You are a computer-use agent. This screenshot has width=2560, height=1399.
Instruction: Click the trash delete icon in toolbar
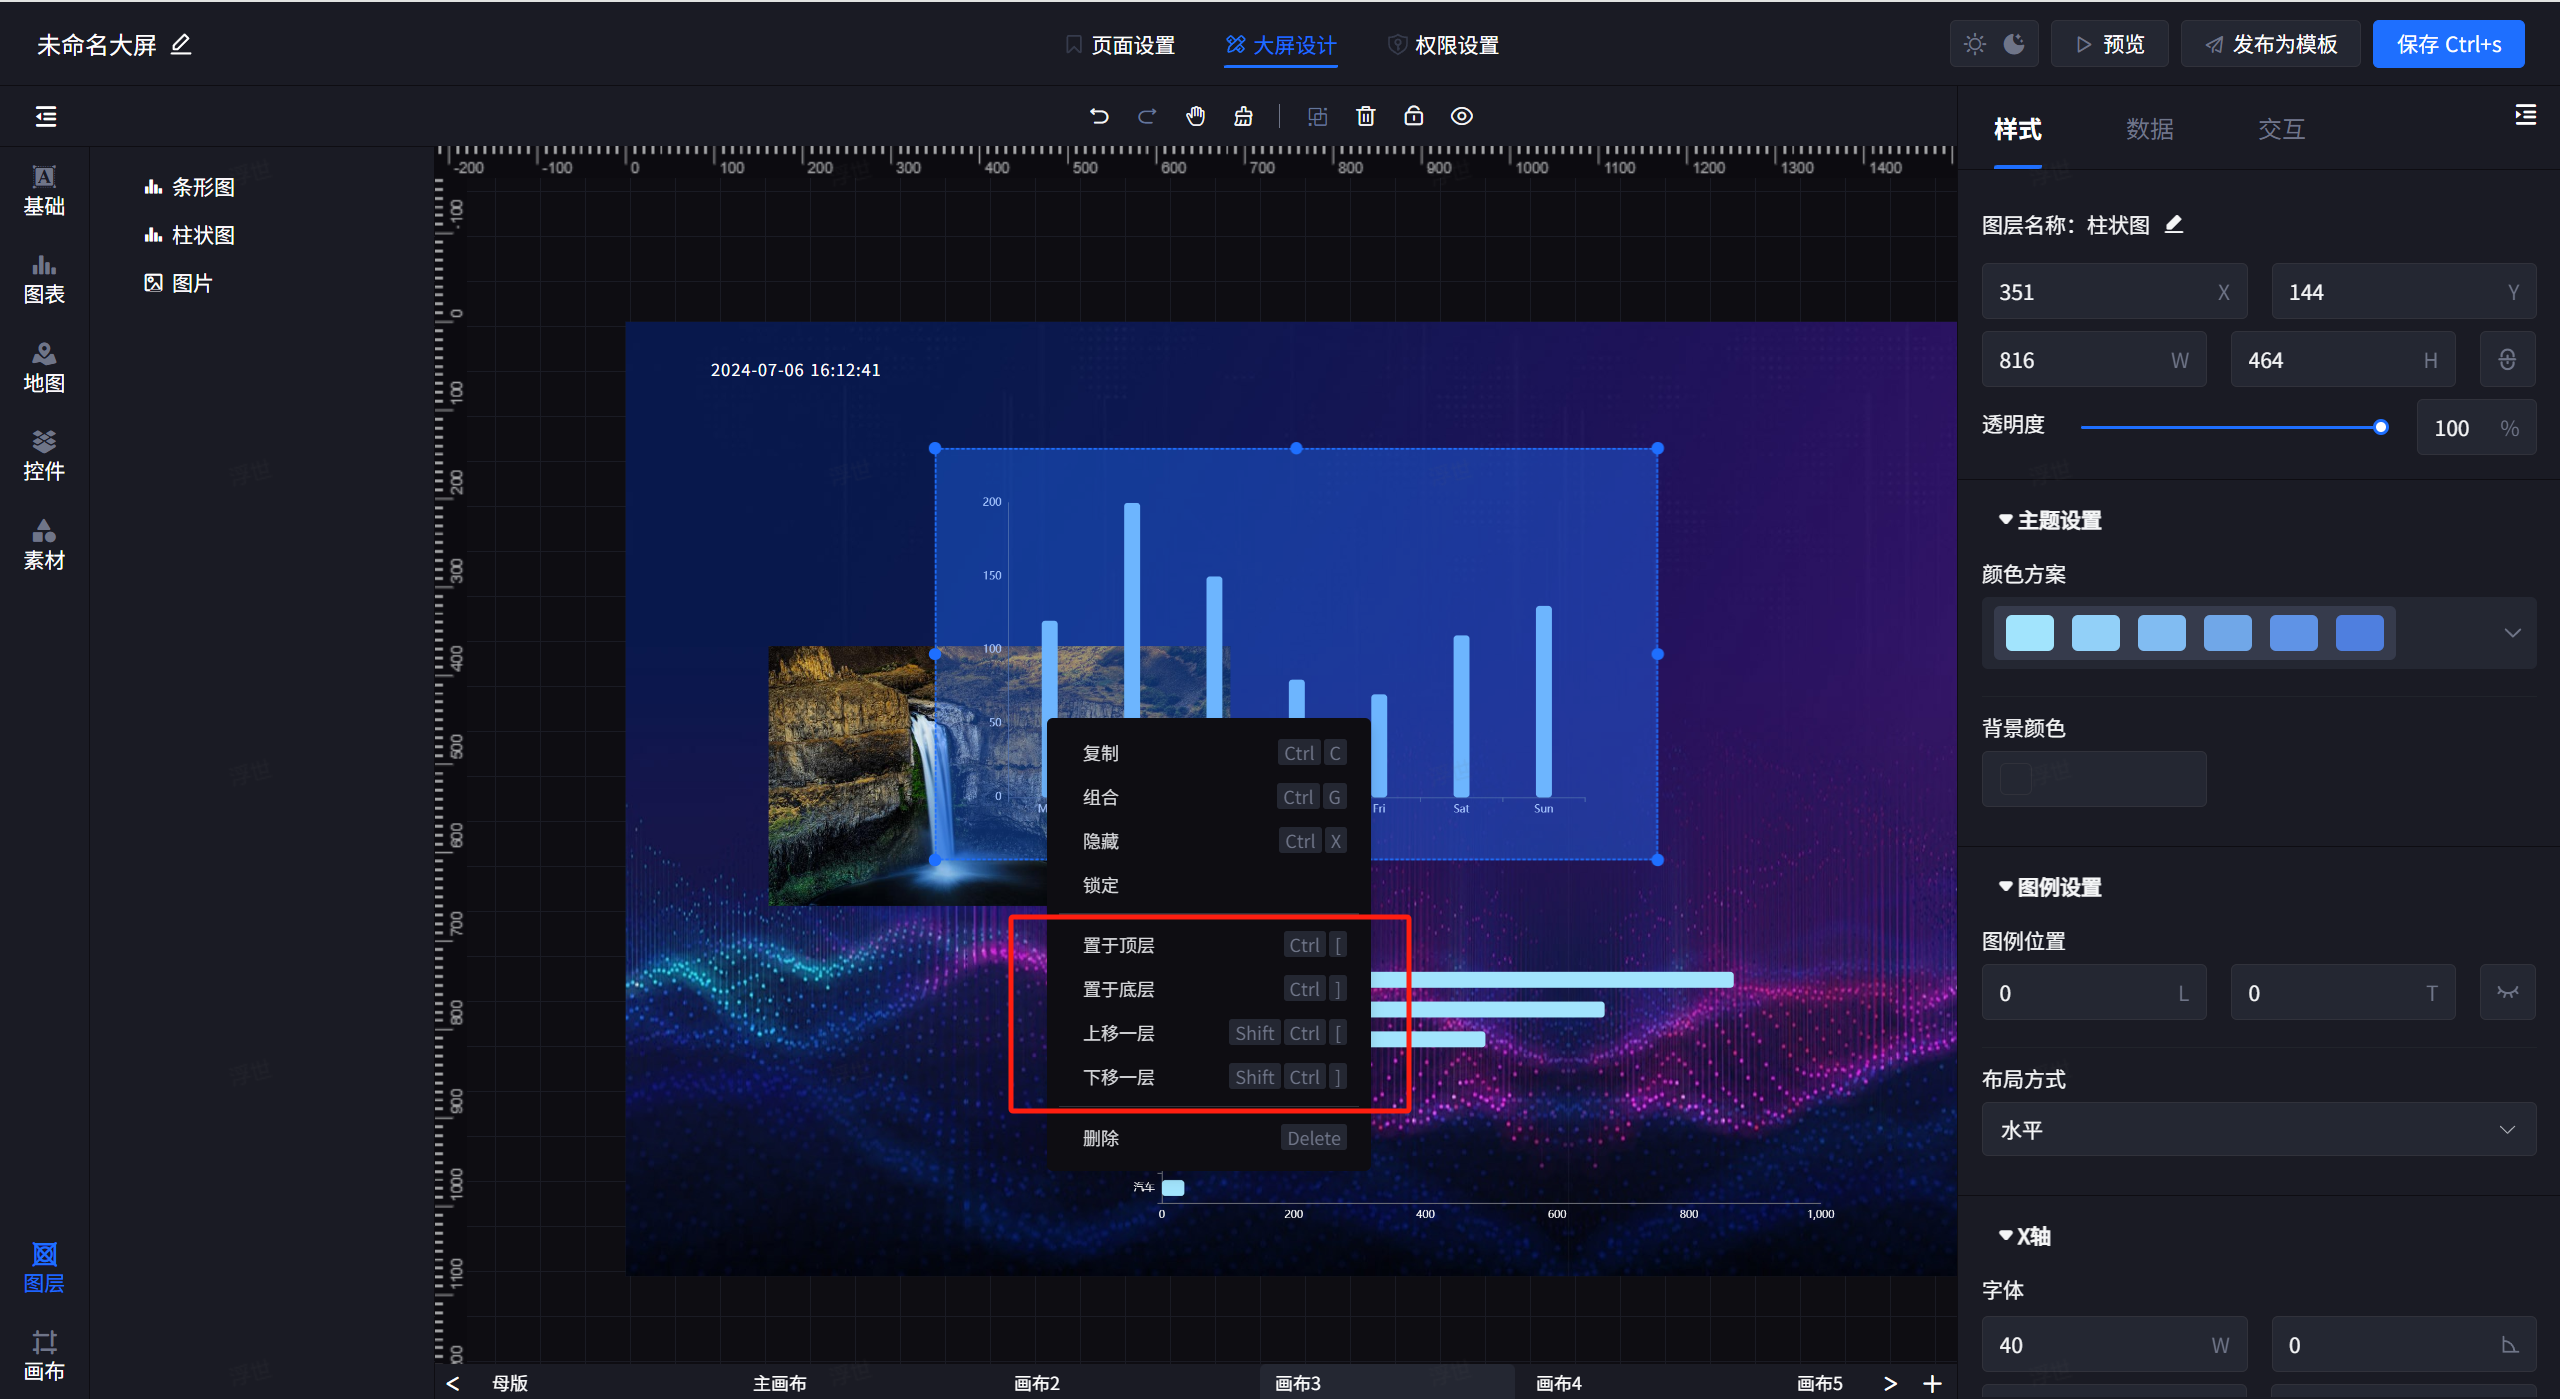(x=1365, y=116)
